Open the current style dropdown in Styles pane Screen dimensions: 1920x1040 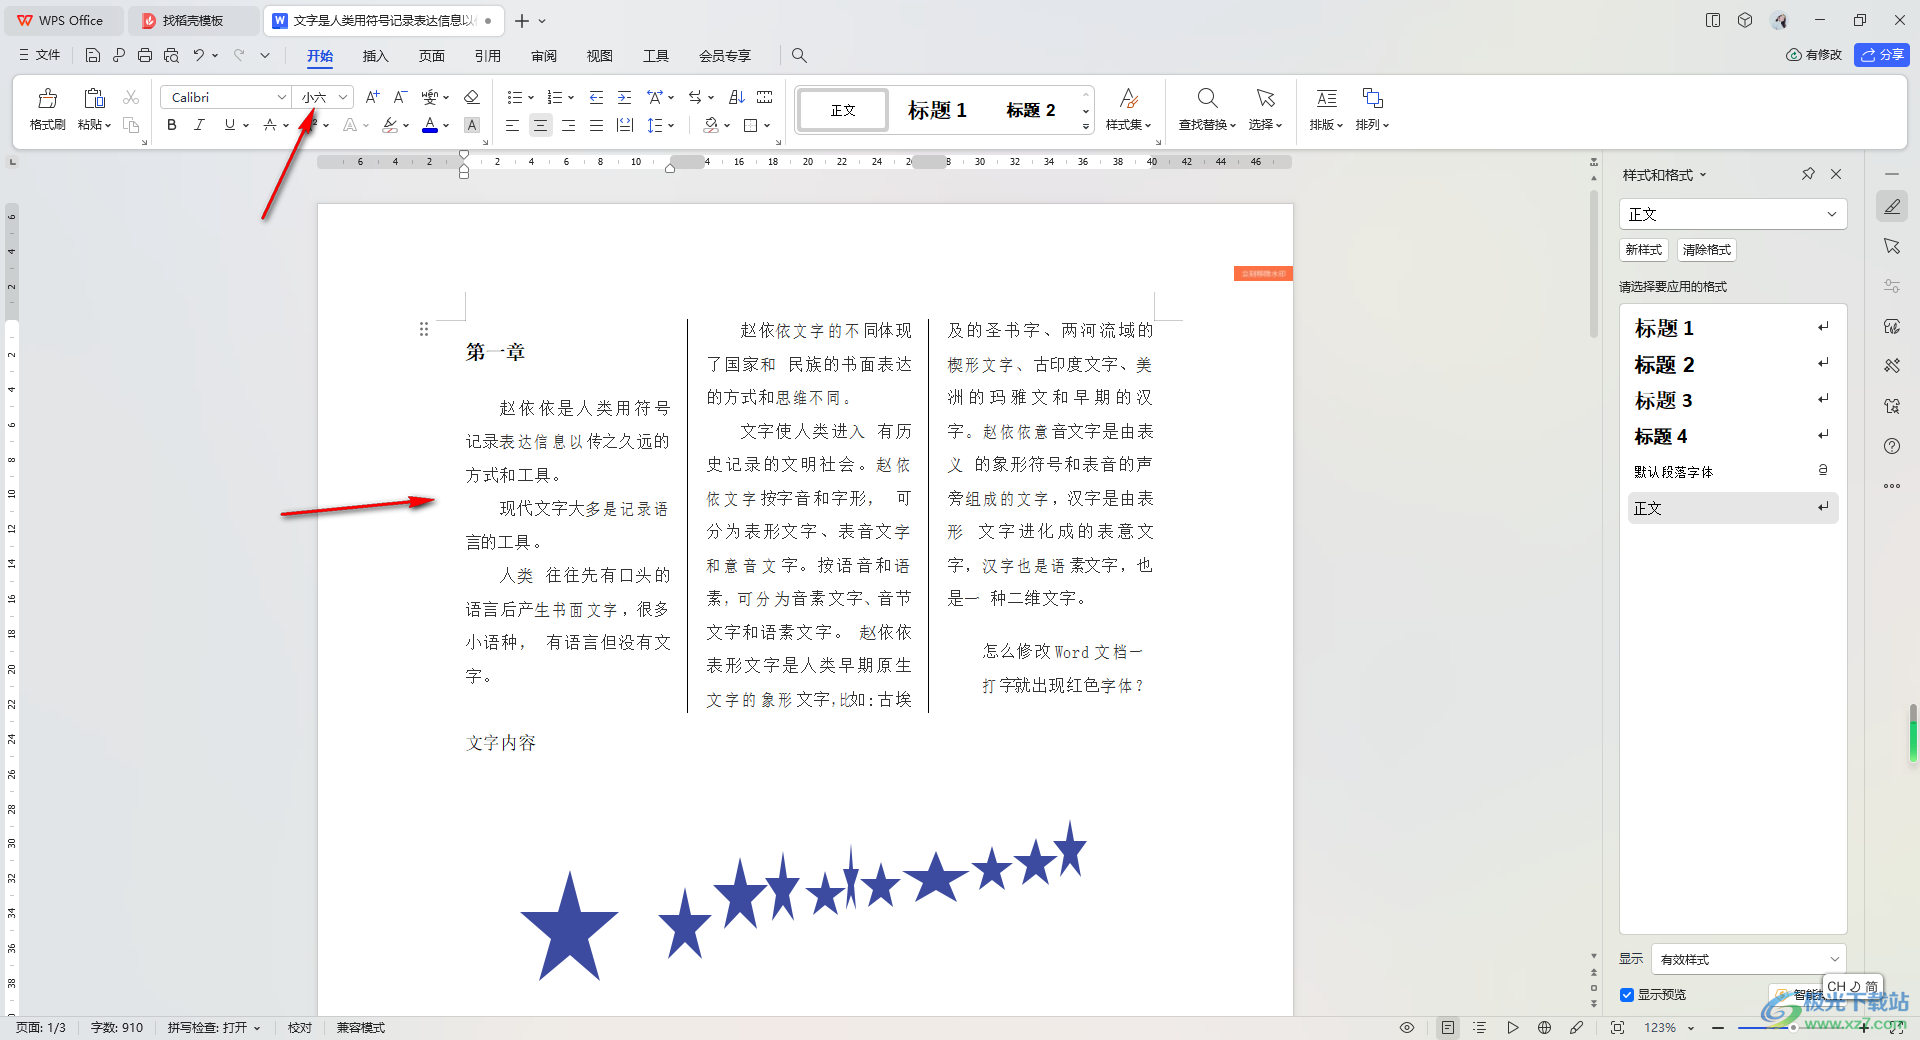pos(1832,214)
